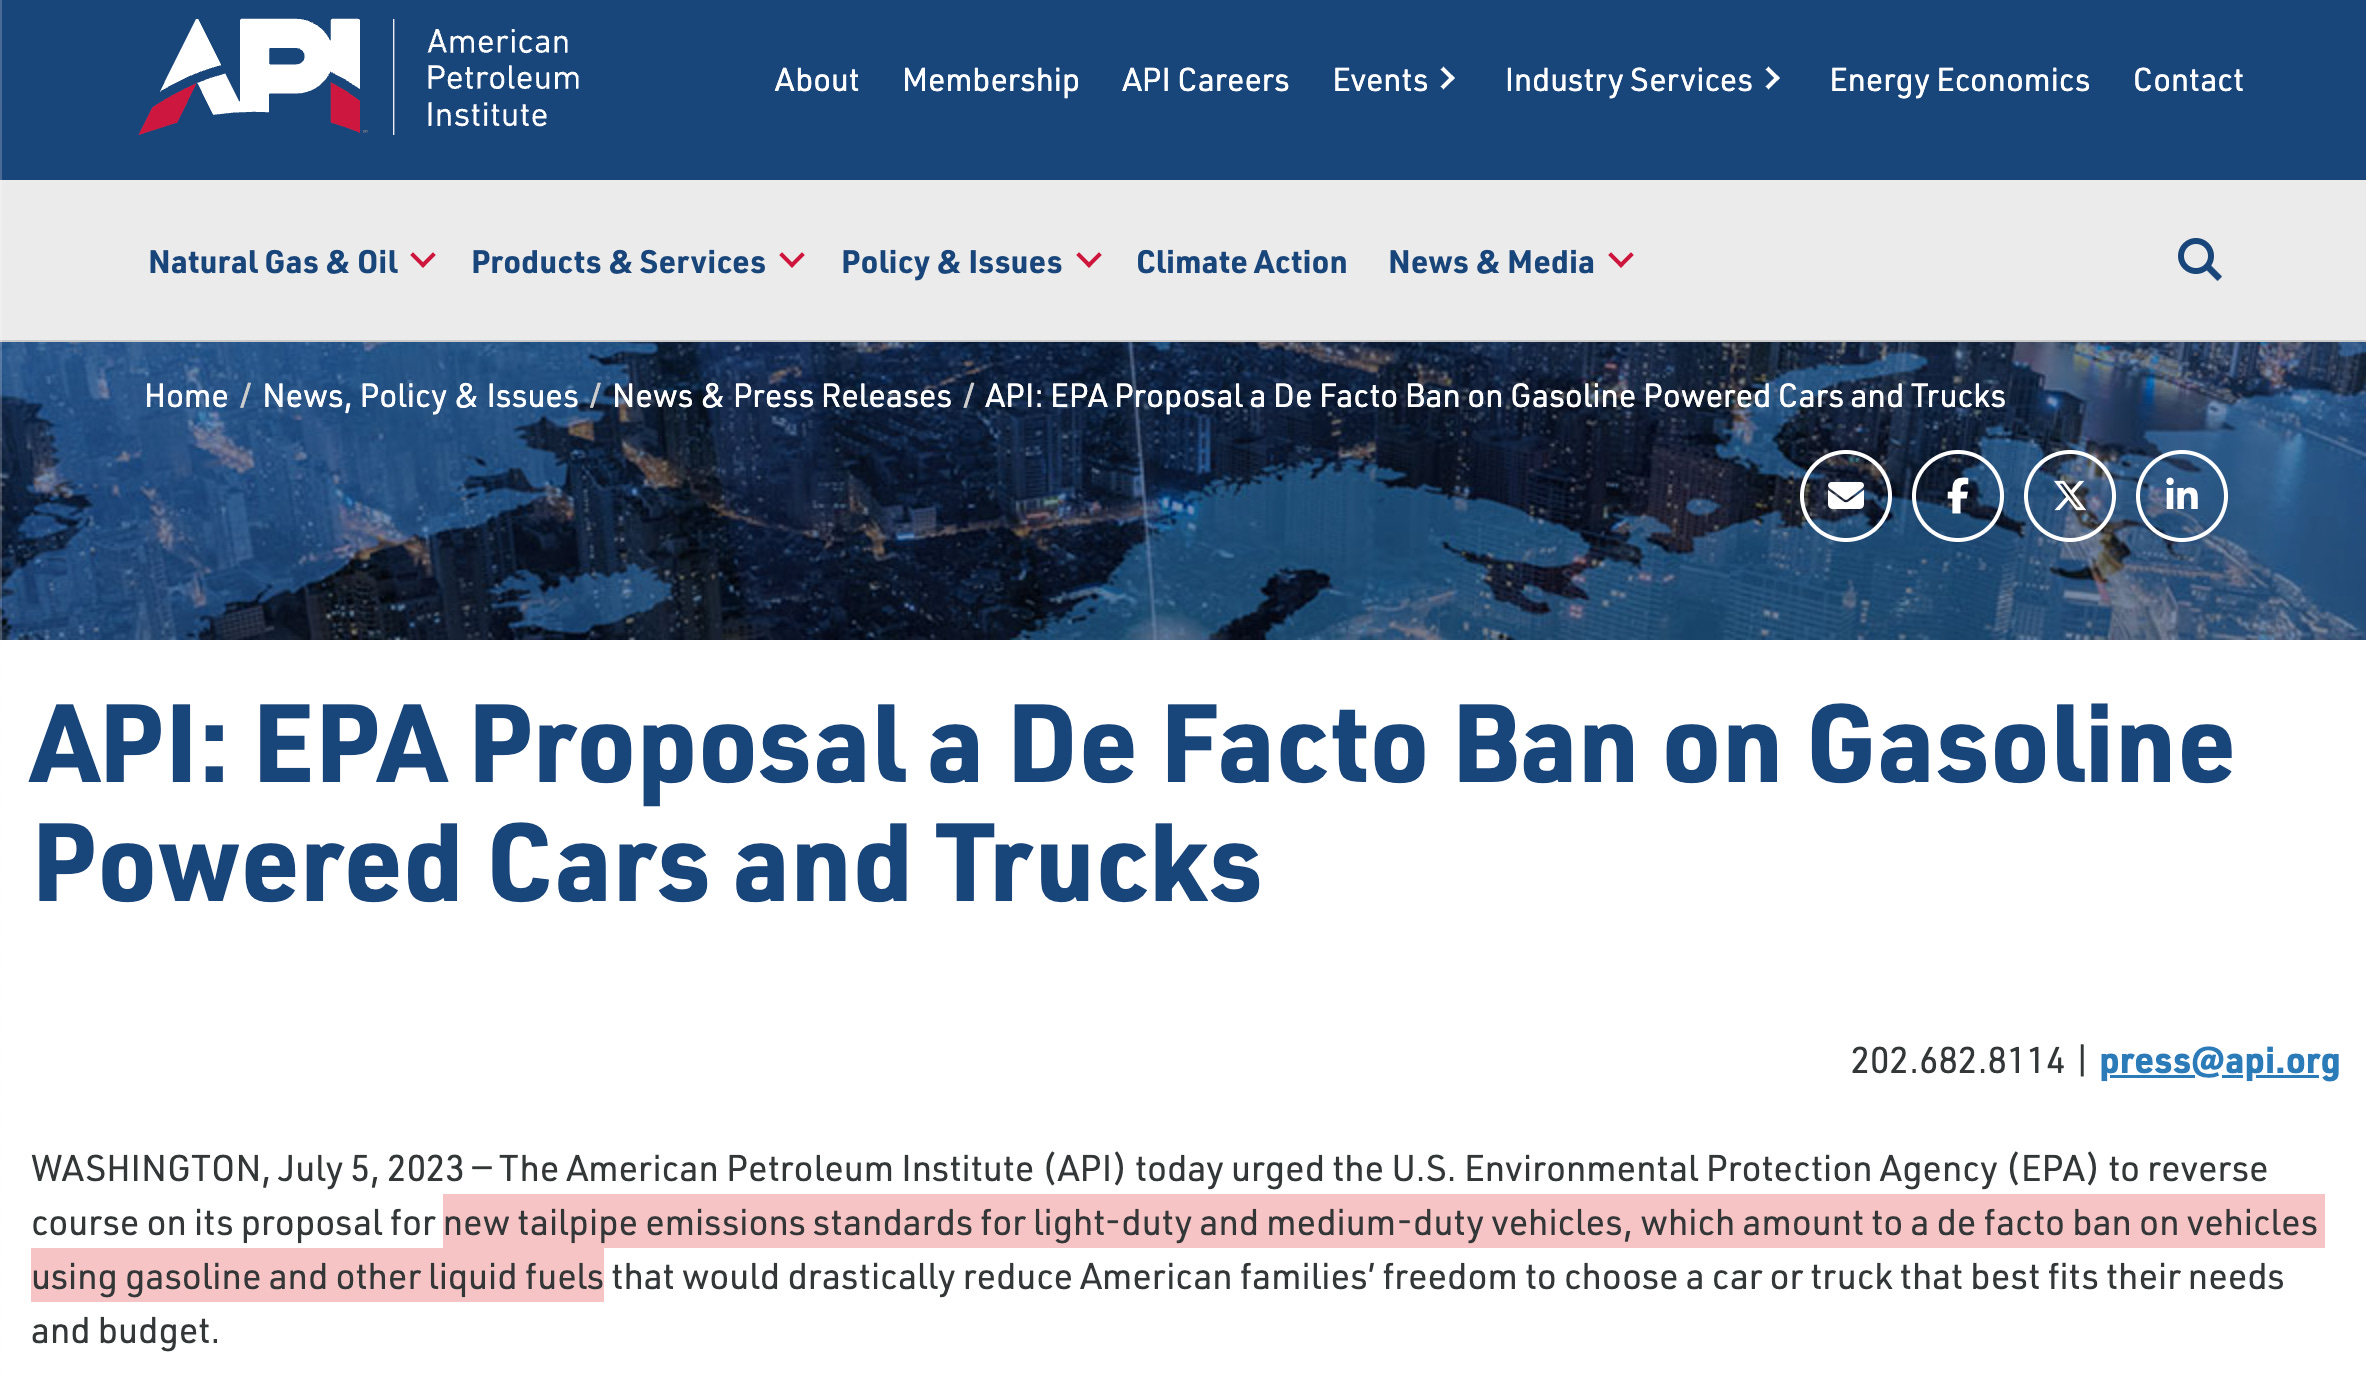Click the 'WASHINGTON, July 5, 2023' dateline
The height and width of the screenshot is (1382, 2366).
(x=248, y=1169)
